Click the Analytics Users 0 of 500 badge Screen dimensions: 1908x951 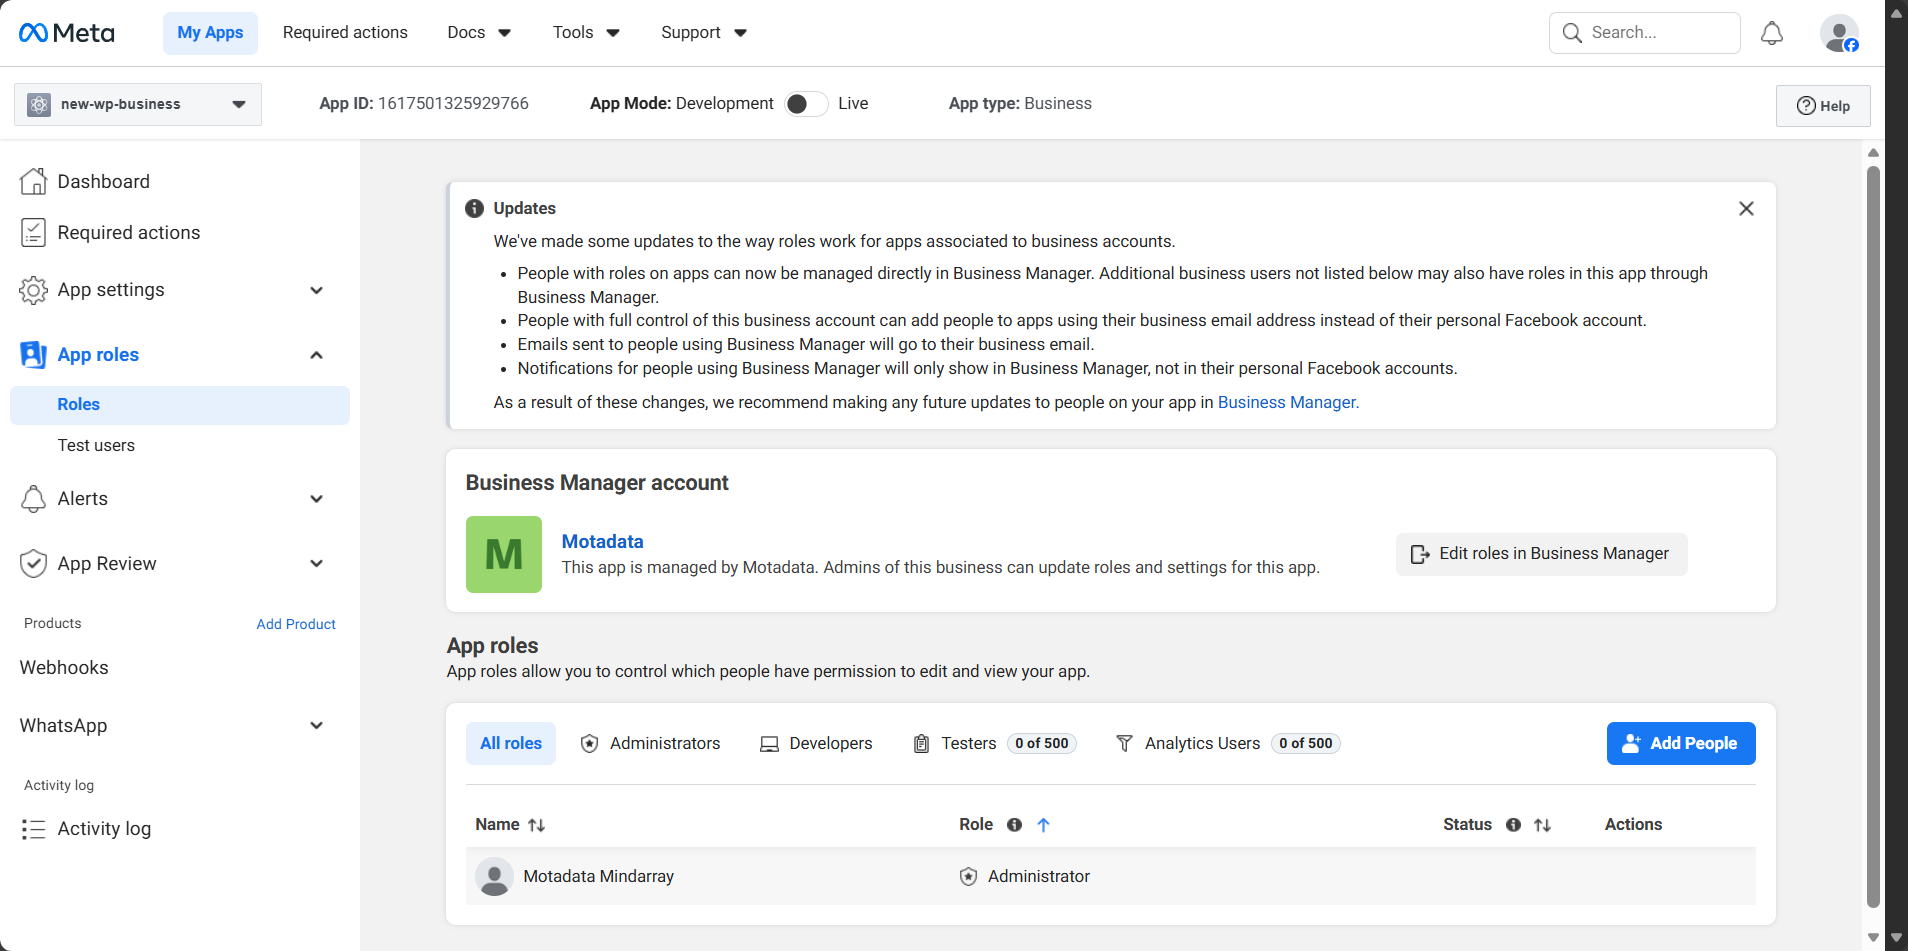pos(1306,744)
